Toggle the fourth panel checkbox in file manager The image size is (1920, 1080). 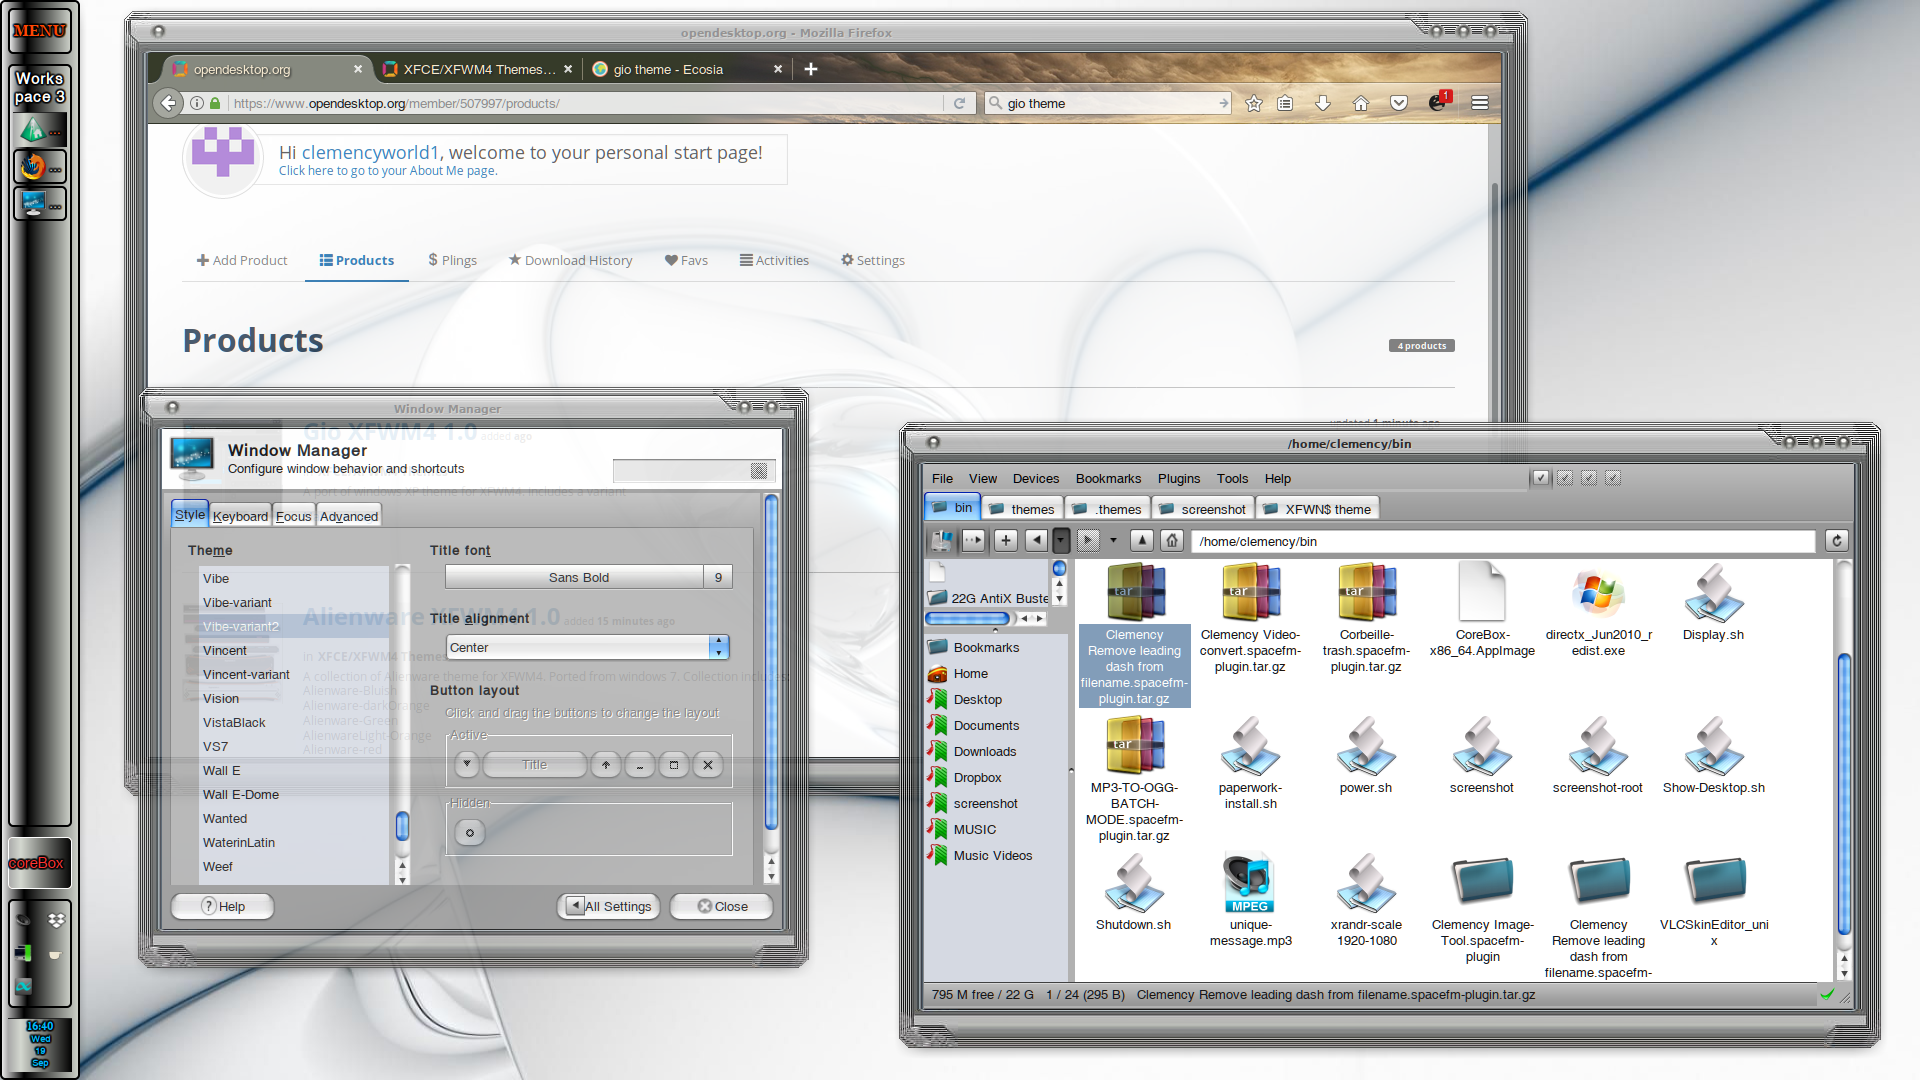pos(1613,478)
